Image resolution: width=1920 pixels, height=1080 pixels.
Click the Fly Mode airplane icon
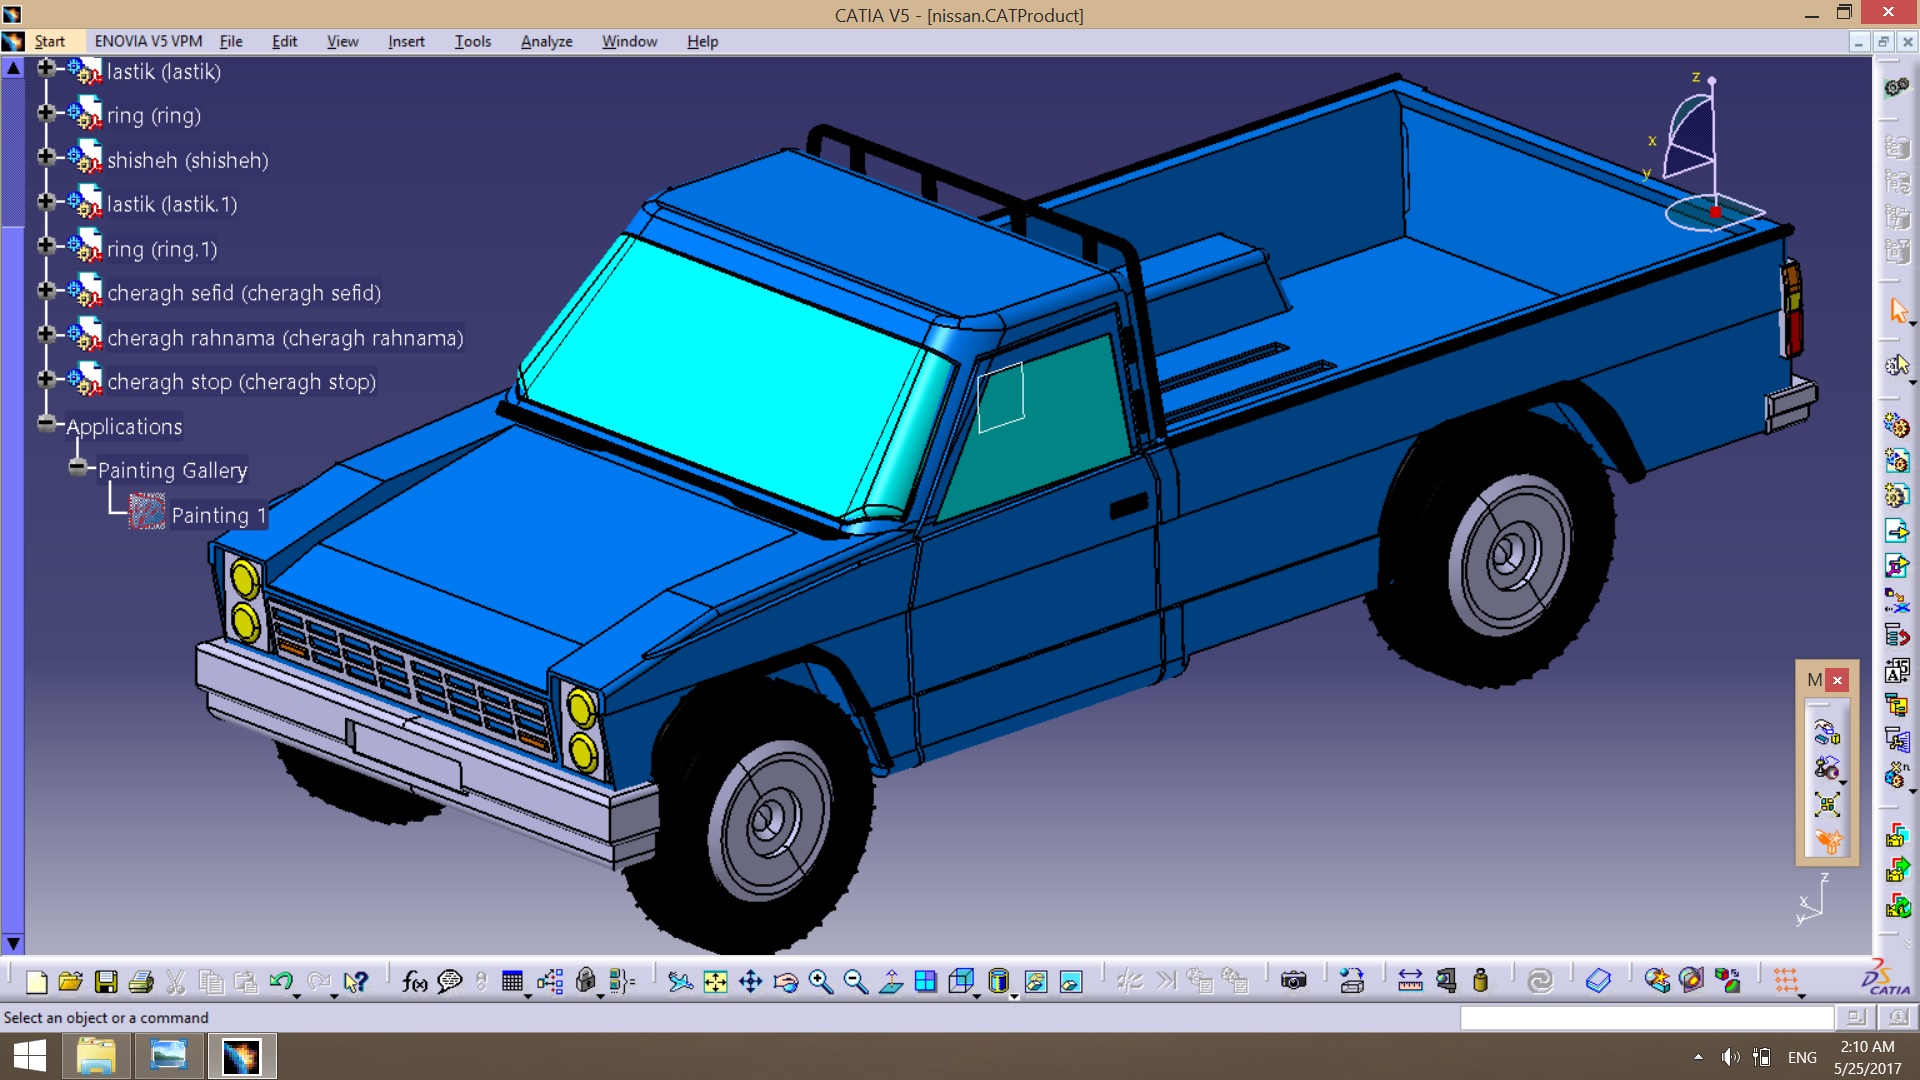680,982
